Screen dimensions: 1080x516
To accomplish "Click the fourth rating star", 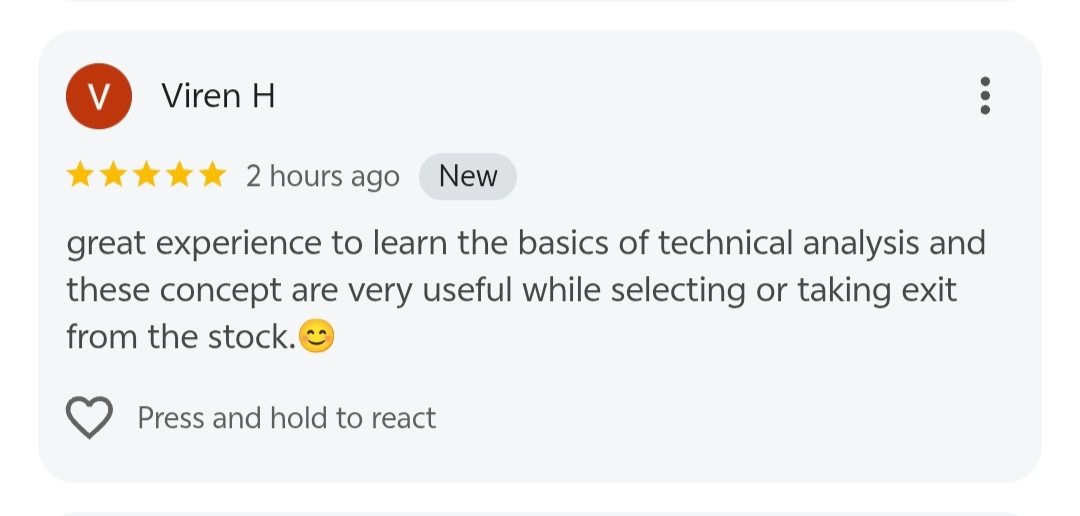I will coord(180,176).
